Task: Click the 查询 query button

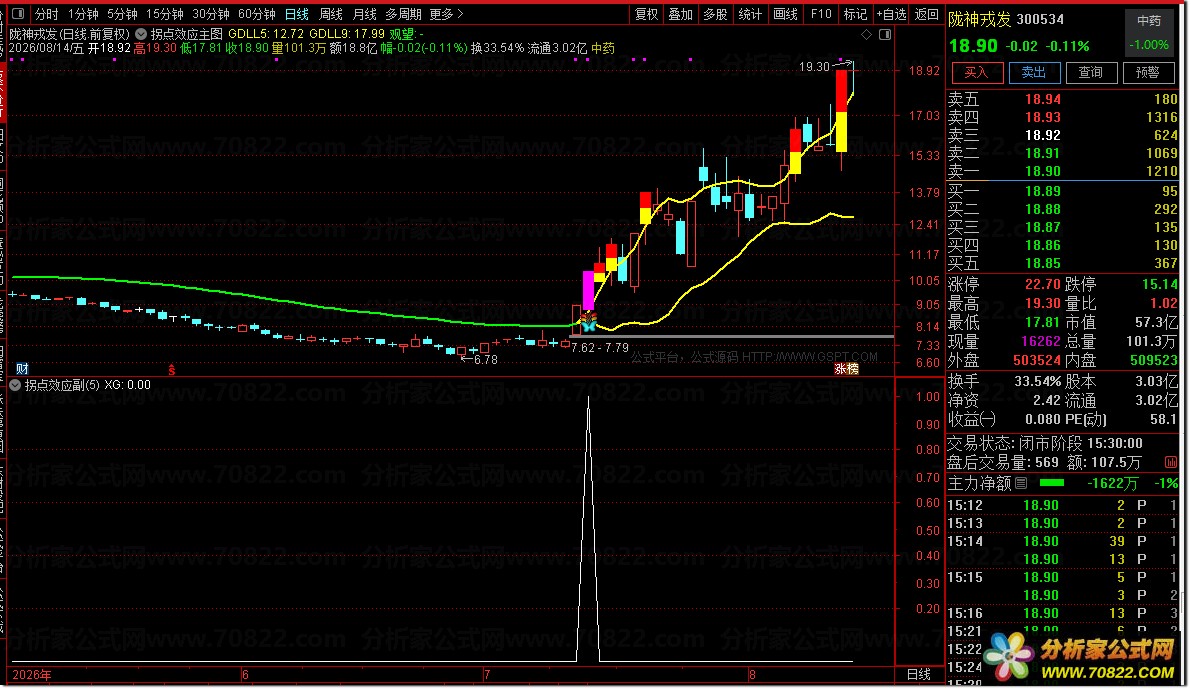Action: [x=1091, y=72]
